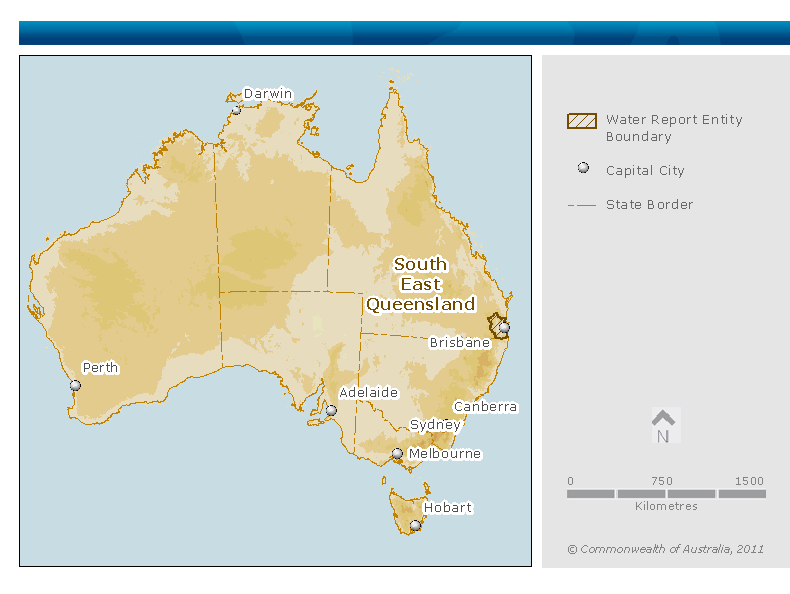
Task: Click the Hobart capital city marker
Action: (415, 525)
